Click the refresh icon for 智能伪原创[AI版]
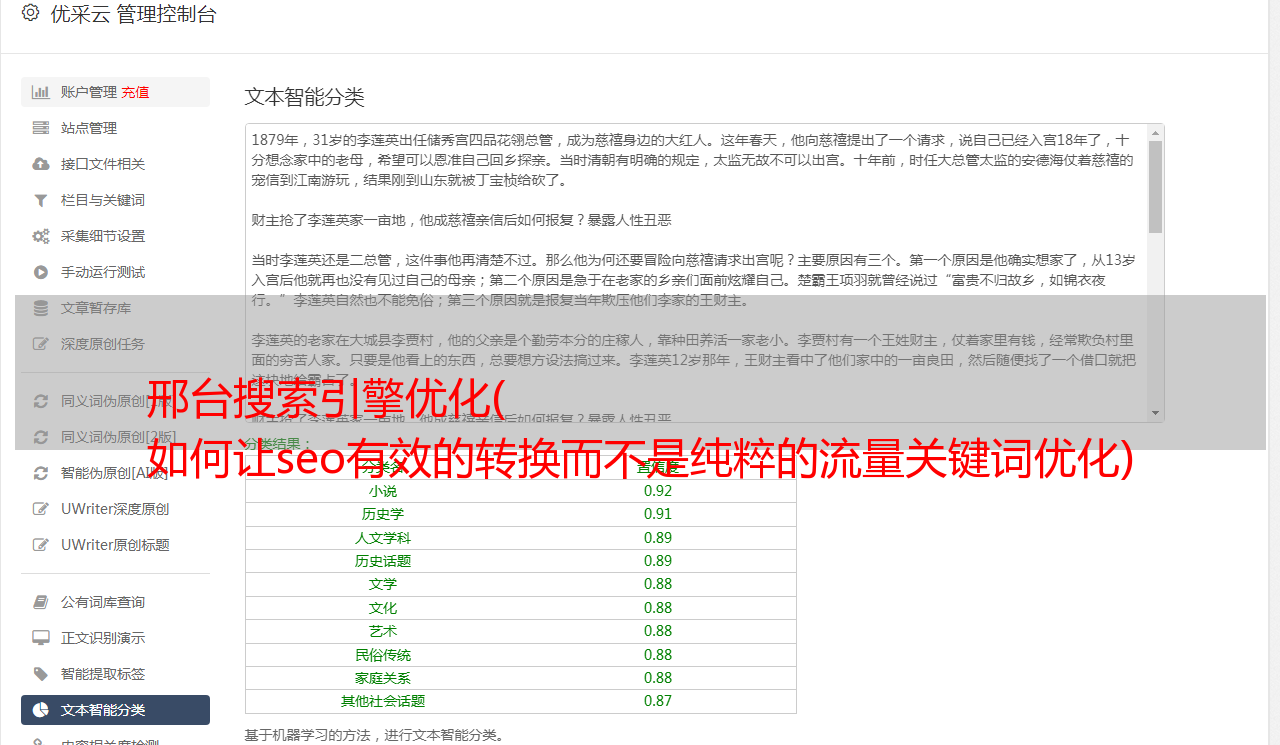The height and width of the screenshot is (745, 1280). point(41,473)
